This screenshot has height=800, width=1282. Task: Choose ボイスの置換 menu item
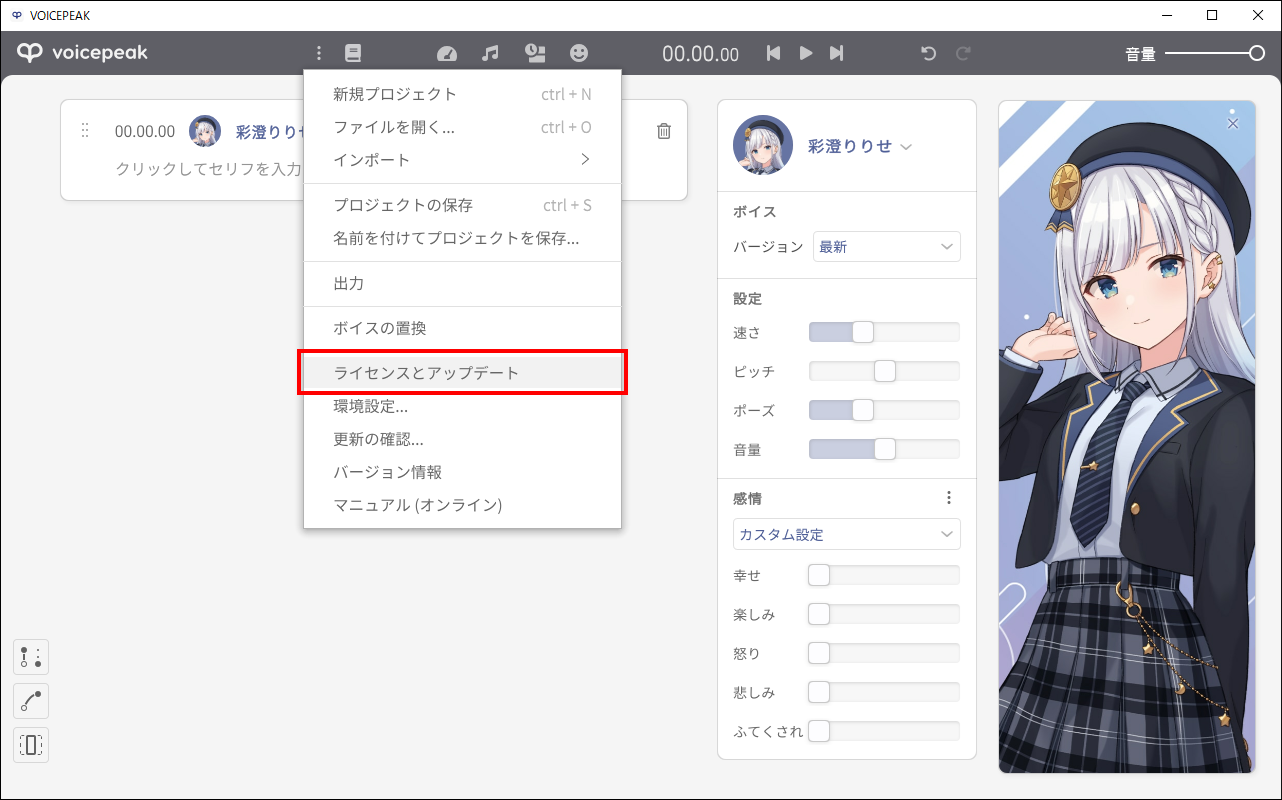[462, 328]
